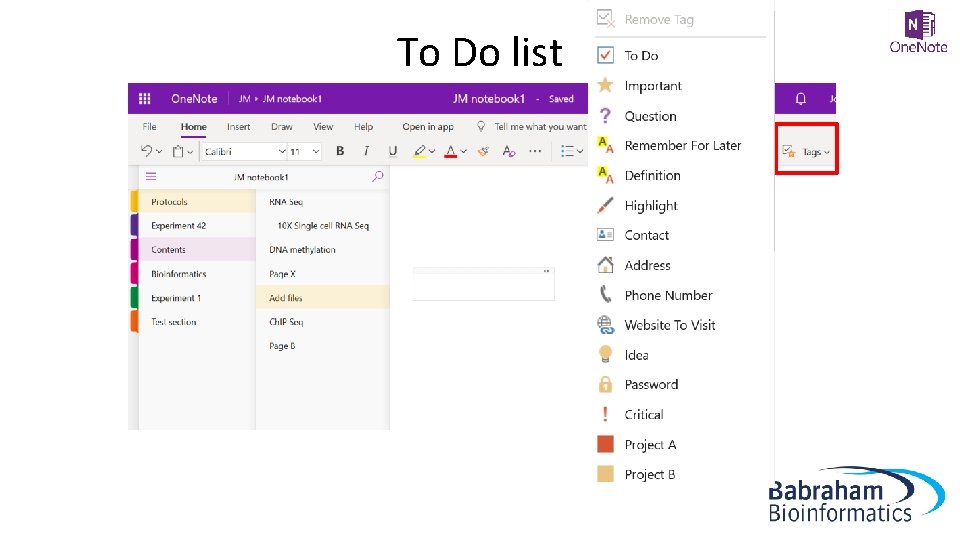Open the Help tab
Viewport: 960px width, 540px height.
coord(363,127)
